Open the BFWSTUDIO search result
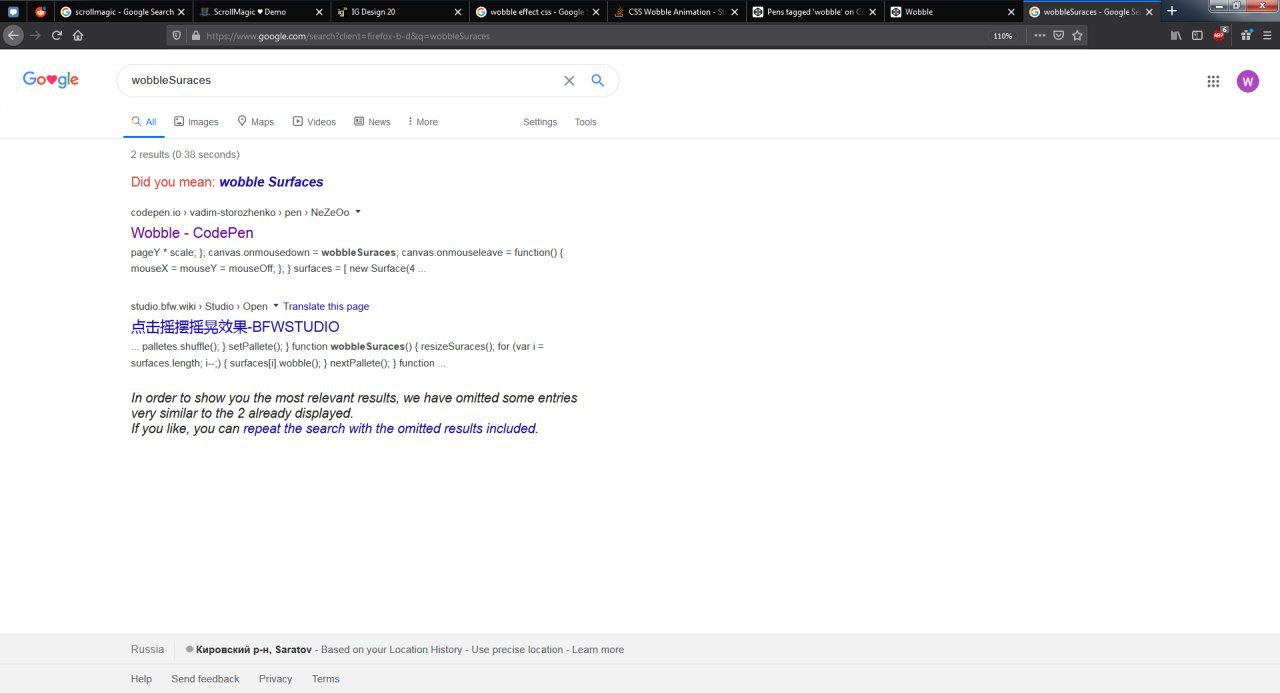This screenshot has height=693, width=1280. (235, 327)
